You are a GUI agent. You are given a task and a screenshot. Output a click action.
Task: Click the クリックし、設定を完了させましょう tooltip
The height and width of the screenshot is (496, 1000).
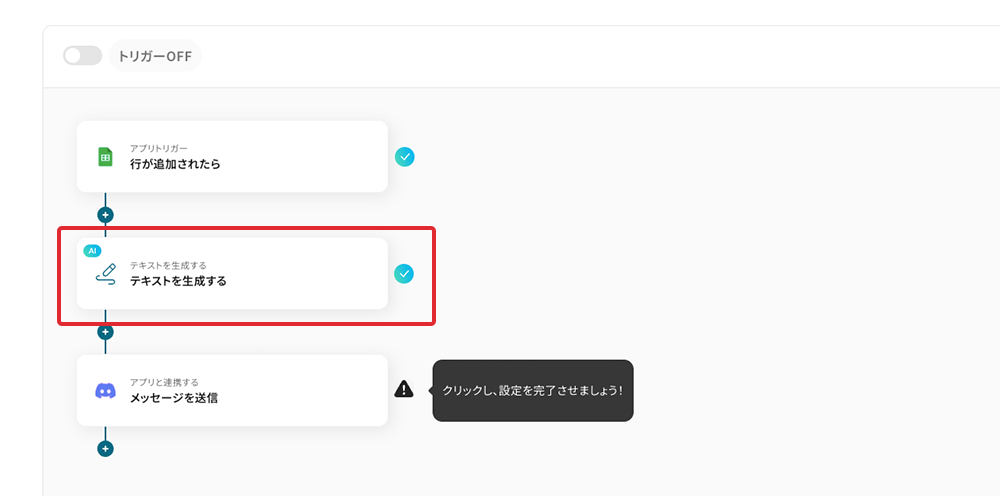pos(532,390)
